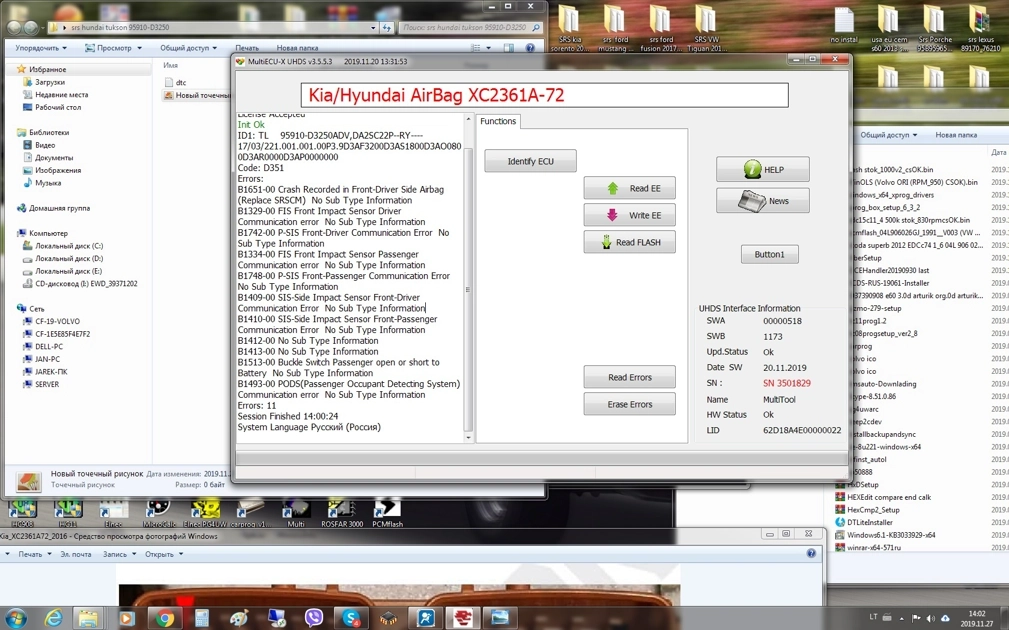Open Skype from taskbar
This screenshot has width=1009, height=630.
tap(351, 618)
